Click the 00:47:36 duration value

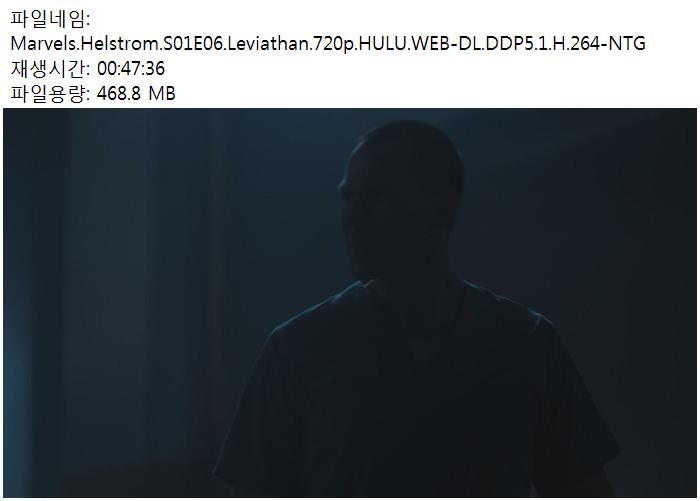pyautogui.click(x=131, y=69)
